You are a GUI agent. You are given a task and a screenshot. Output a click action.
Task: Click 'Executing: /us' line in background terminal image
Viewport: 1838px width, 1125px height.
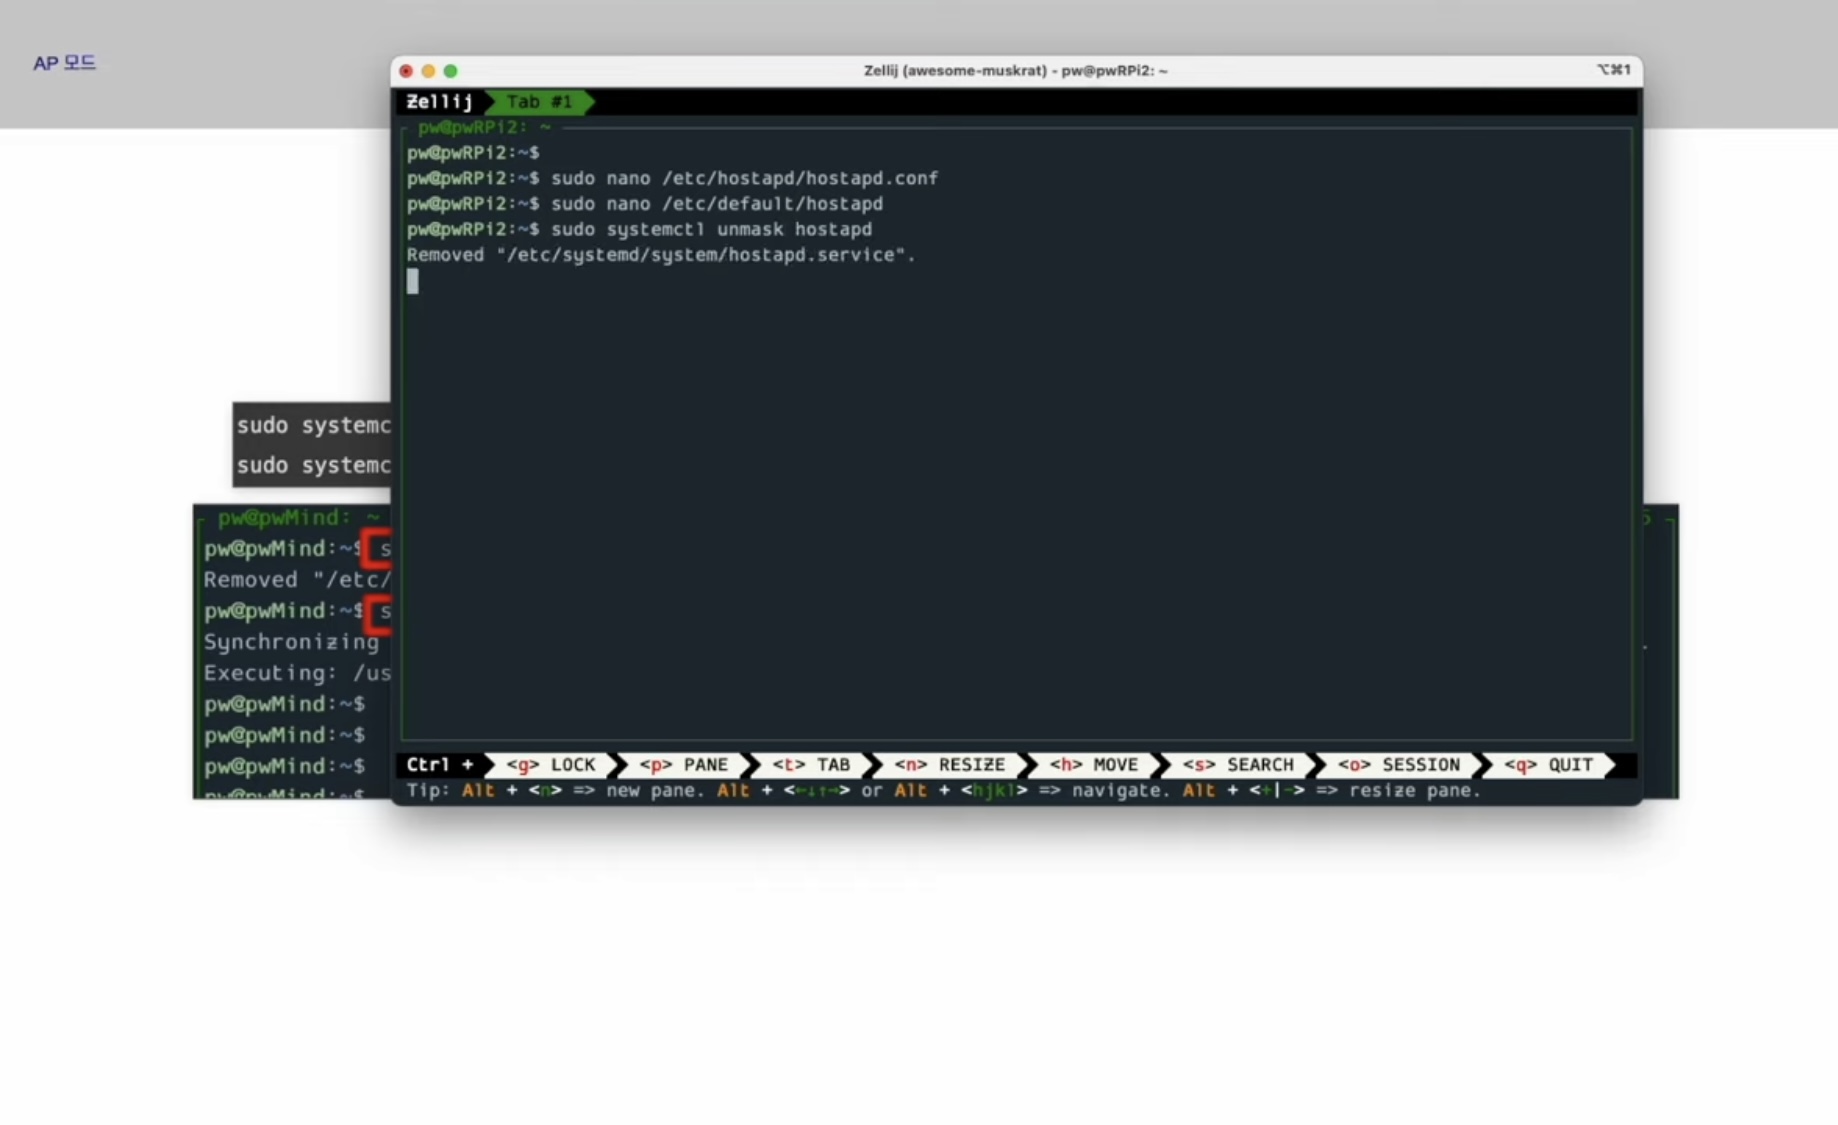(297, 673)
